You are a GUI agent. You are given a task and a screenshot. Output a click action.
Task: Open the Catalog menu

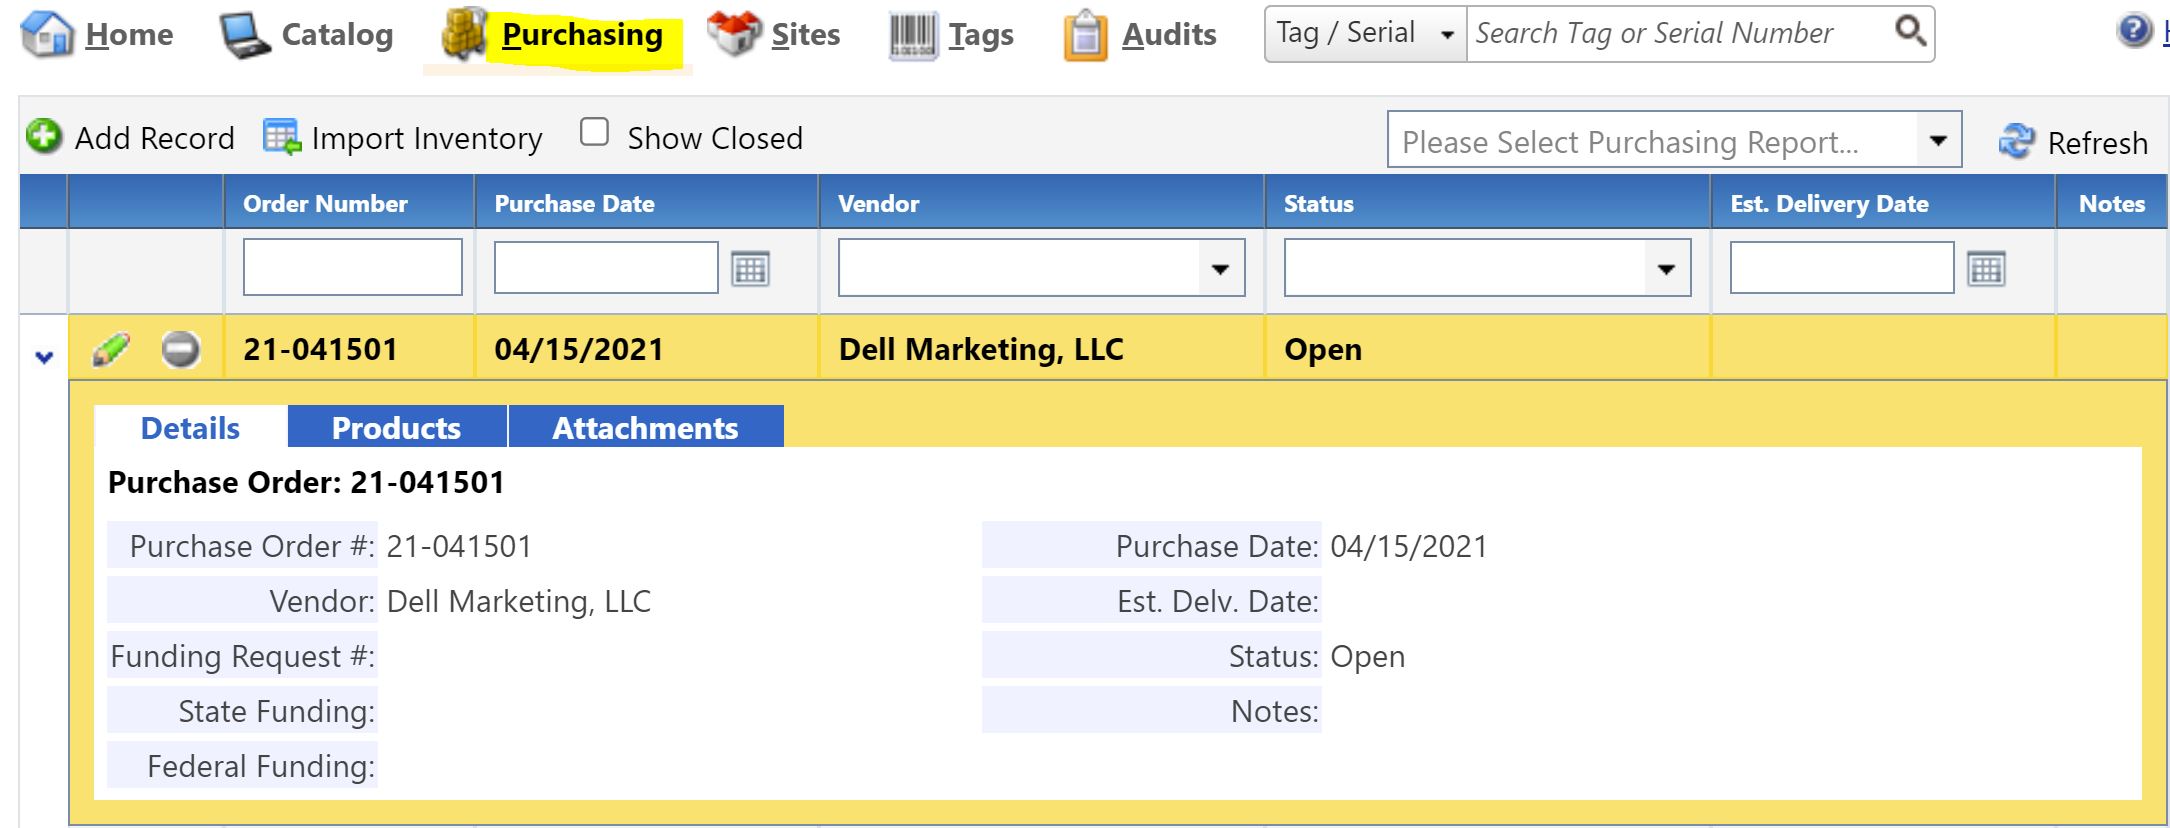coord(337,35)
